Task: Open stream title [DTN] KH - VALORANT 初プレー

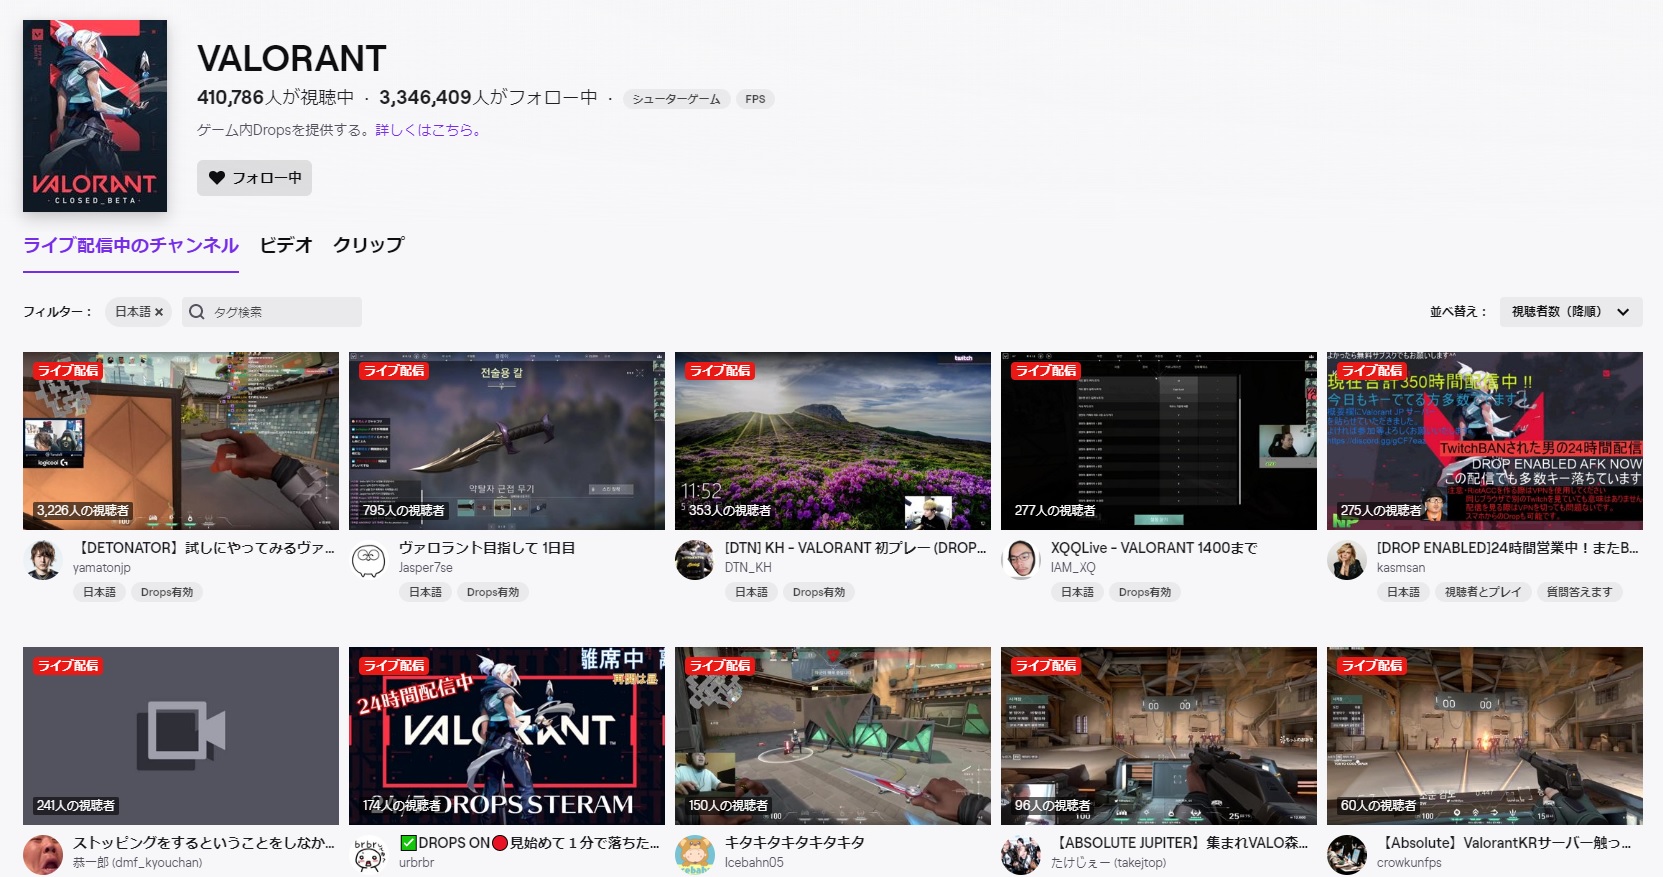Action: (x=856, y=548)
